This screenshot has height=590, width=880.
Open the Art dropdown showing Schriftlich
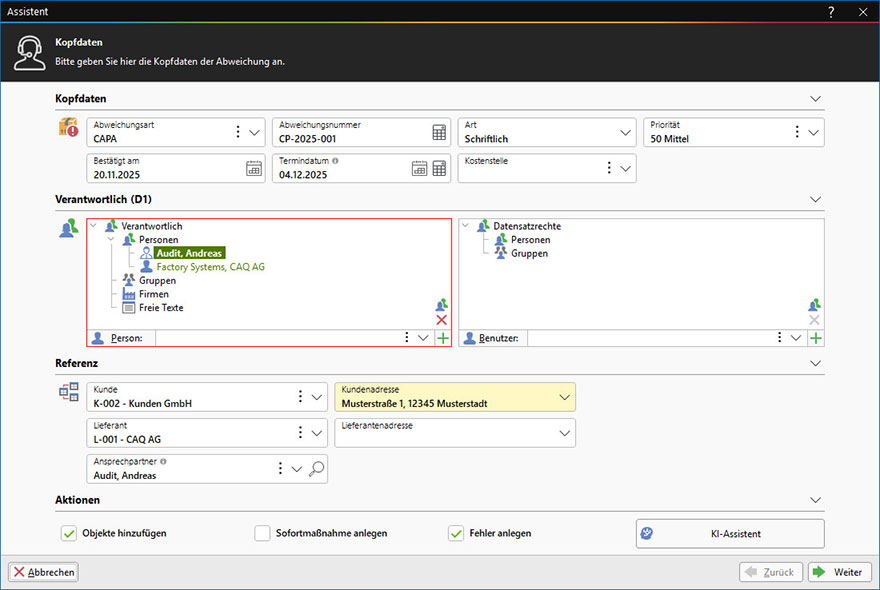click(x=626, y=133)
